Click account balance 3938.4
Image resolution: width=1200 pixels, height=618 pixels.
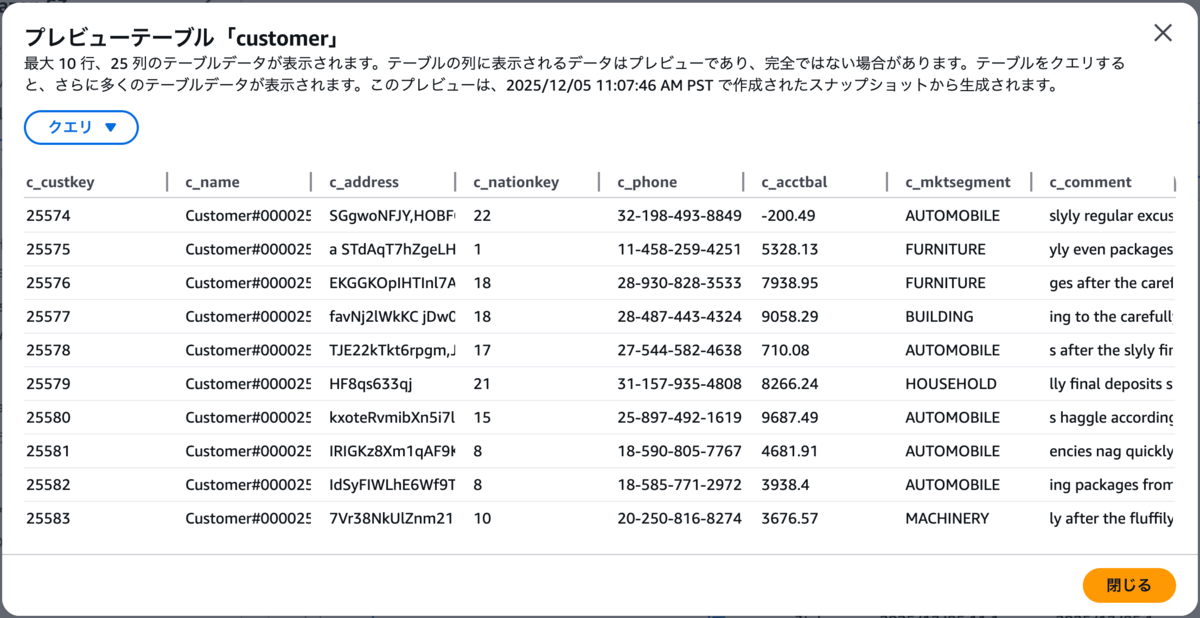tap(786, 485)
